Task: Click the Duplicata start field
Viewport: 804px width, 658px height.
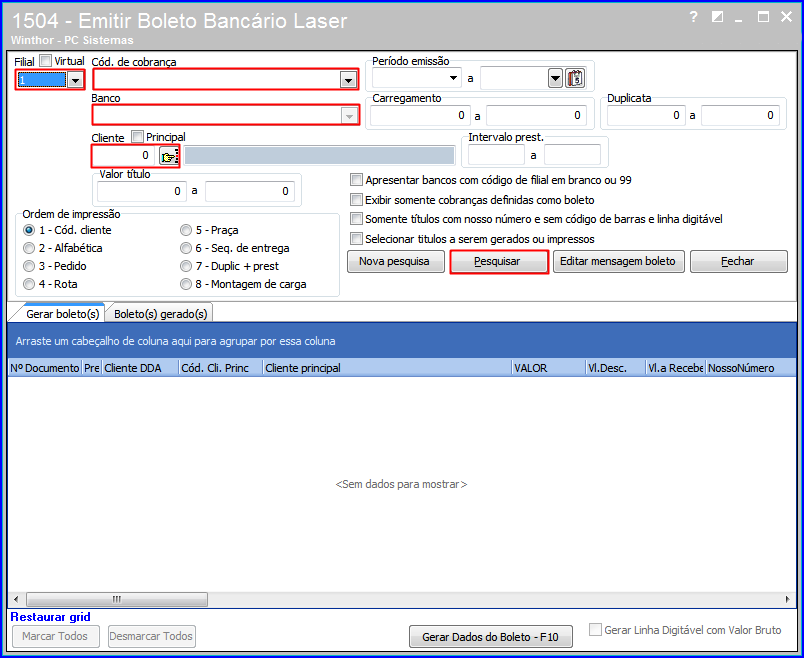Action: (x=645, y=115)
